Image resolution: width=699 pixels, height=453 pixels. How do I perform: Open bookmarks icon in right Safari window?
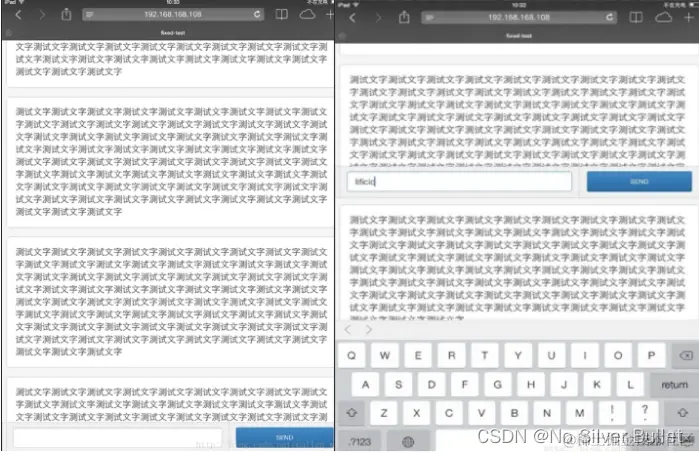(636, 17)
